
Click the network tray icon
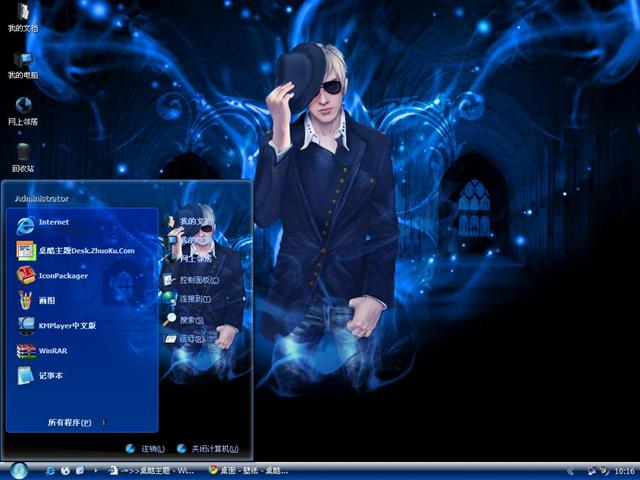pos(591,471)
